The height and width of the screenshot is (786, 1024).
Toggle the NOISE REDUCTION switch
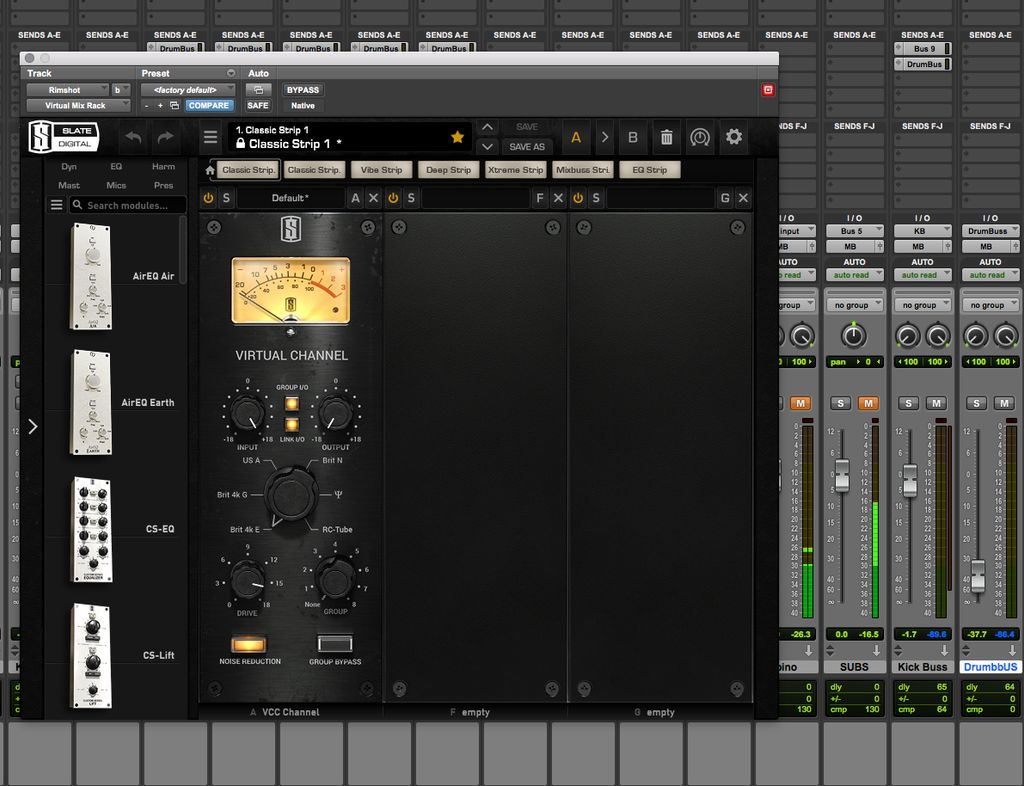(x=249, y=644)
